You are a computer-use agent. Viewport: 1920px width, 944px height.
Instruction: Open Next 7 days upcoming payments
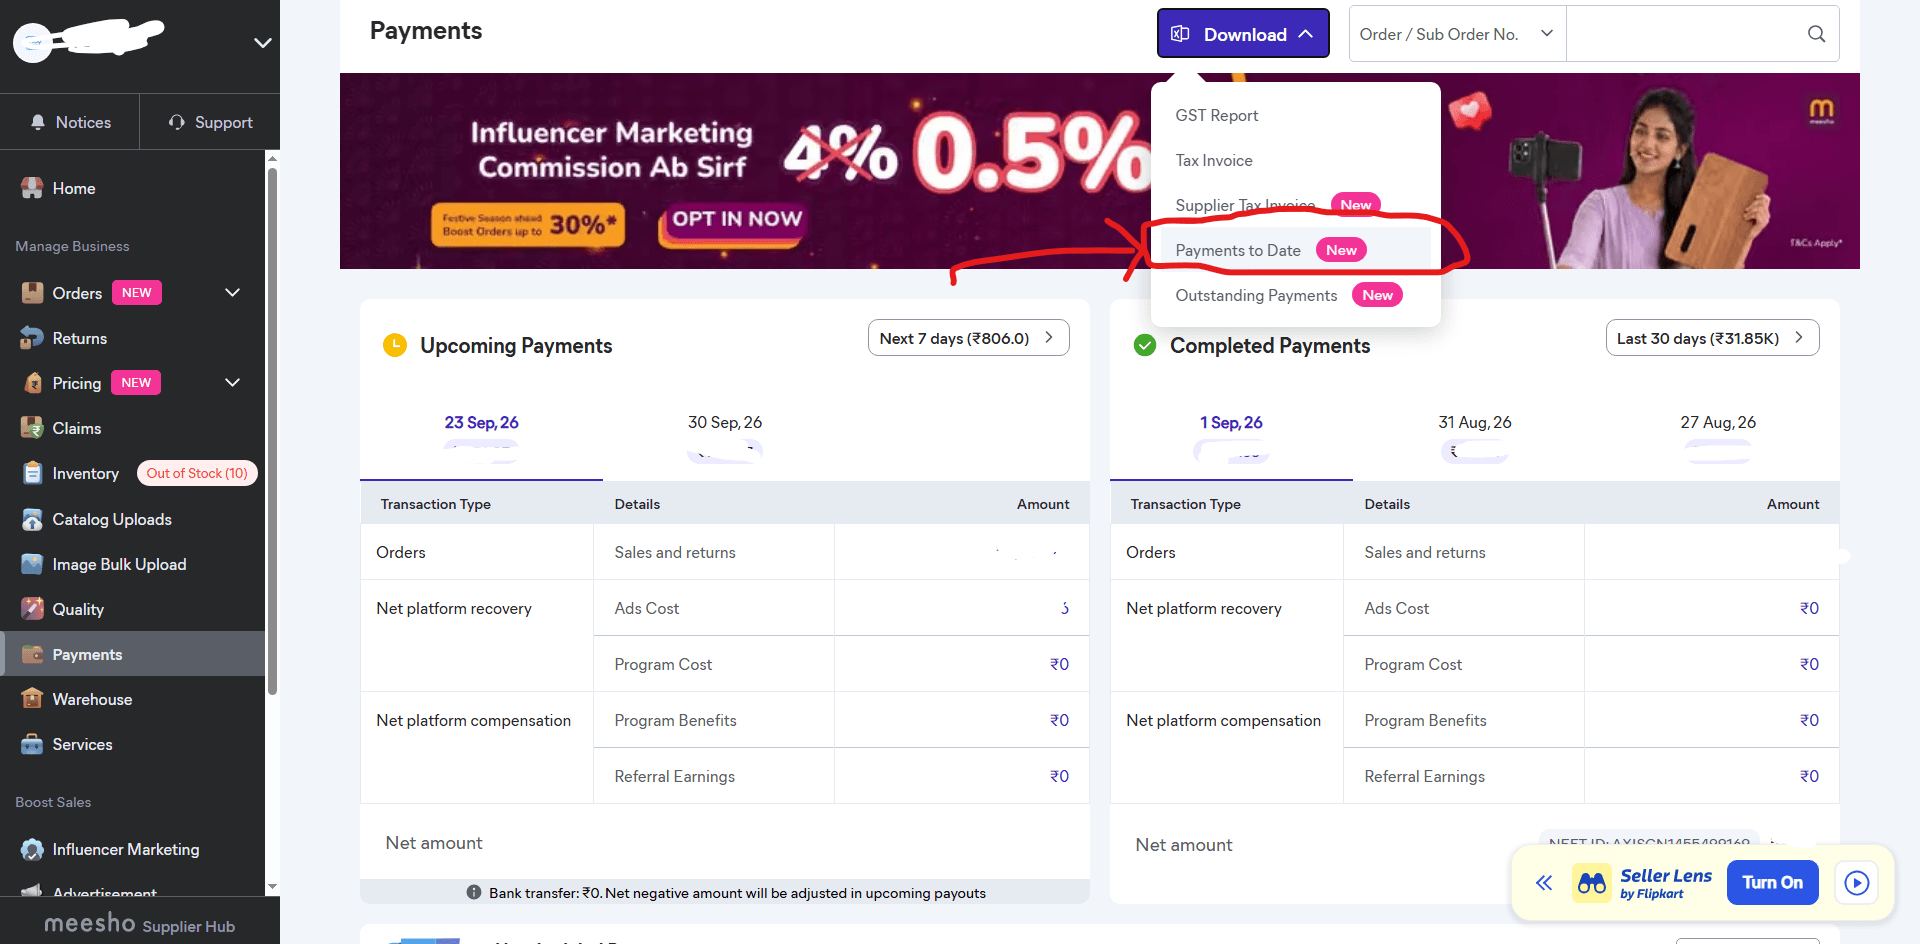click(968, 338)
